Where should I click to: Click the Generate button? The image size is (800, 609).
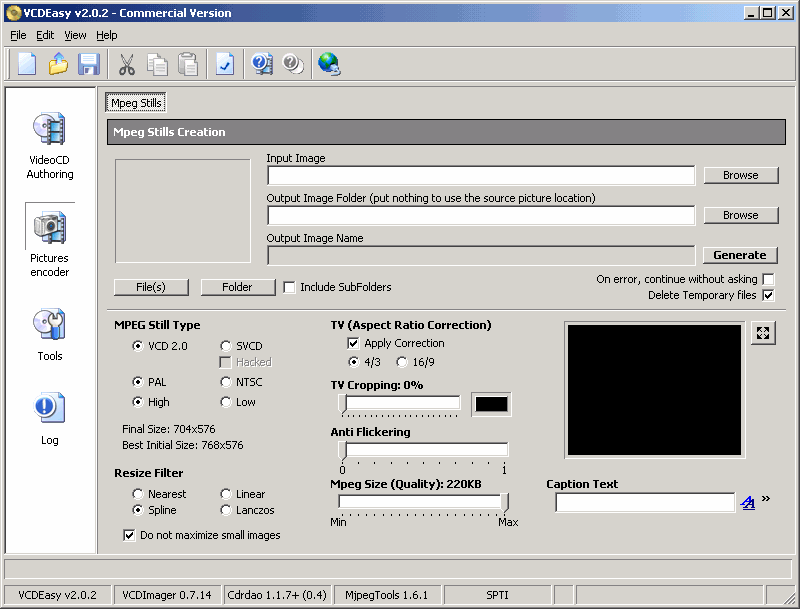coord(740,255)
